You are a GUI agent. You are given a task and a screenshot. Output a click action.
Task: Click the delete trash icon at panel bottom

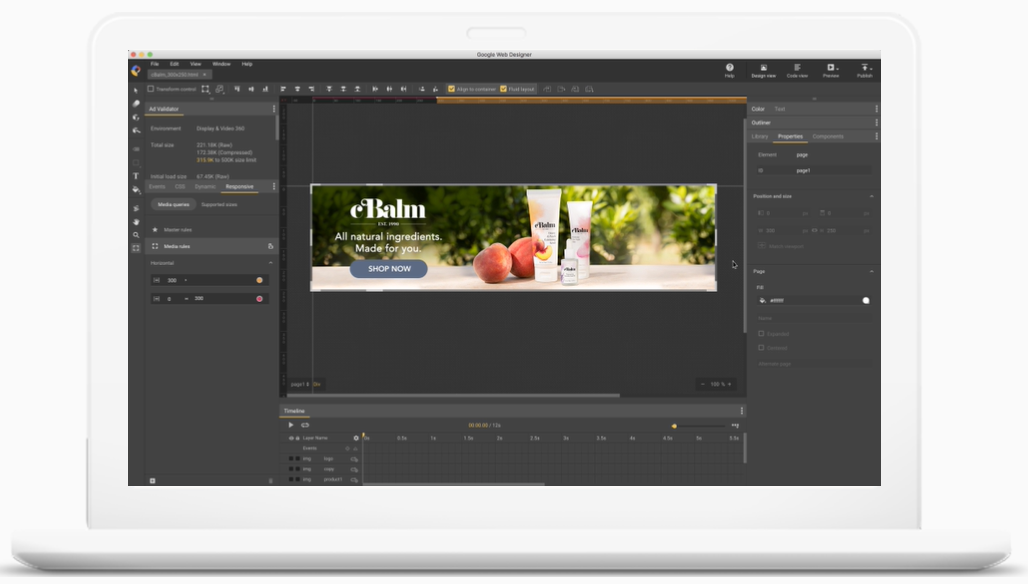pos(270,481)
